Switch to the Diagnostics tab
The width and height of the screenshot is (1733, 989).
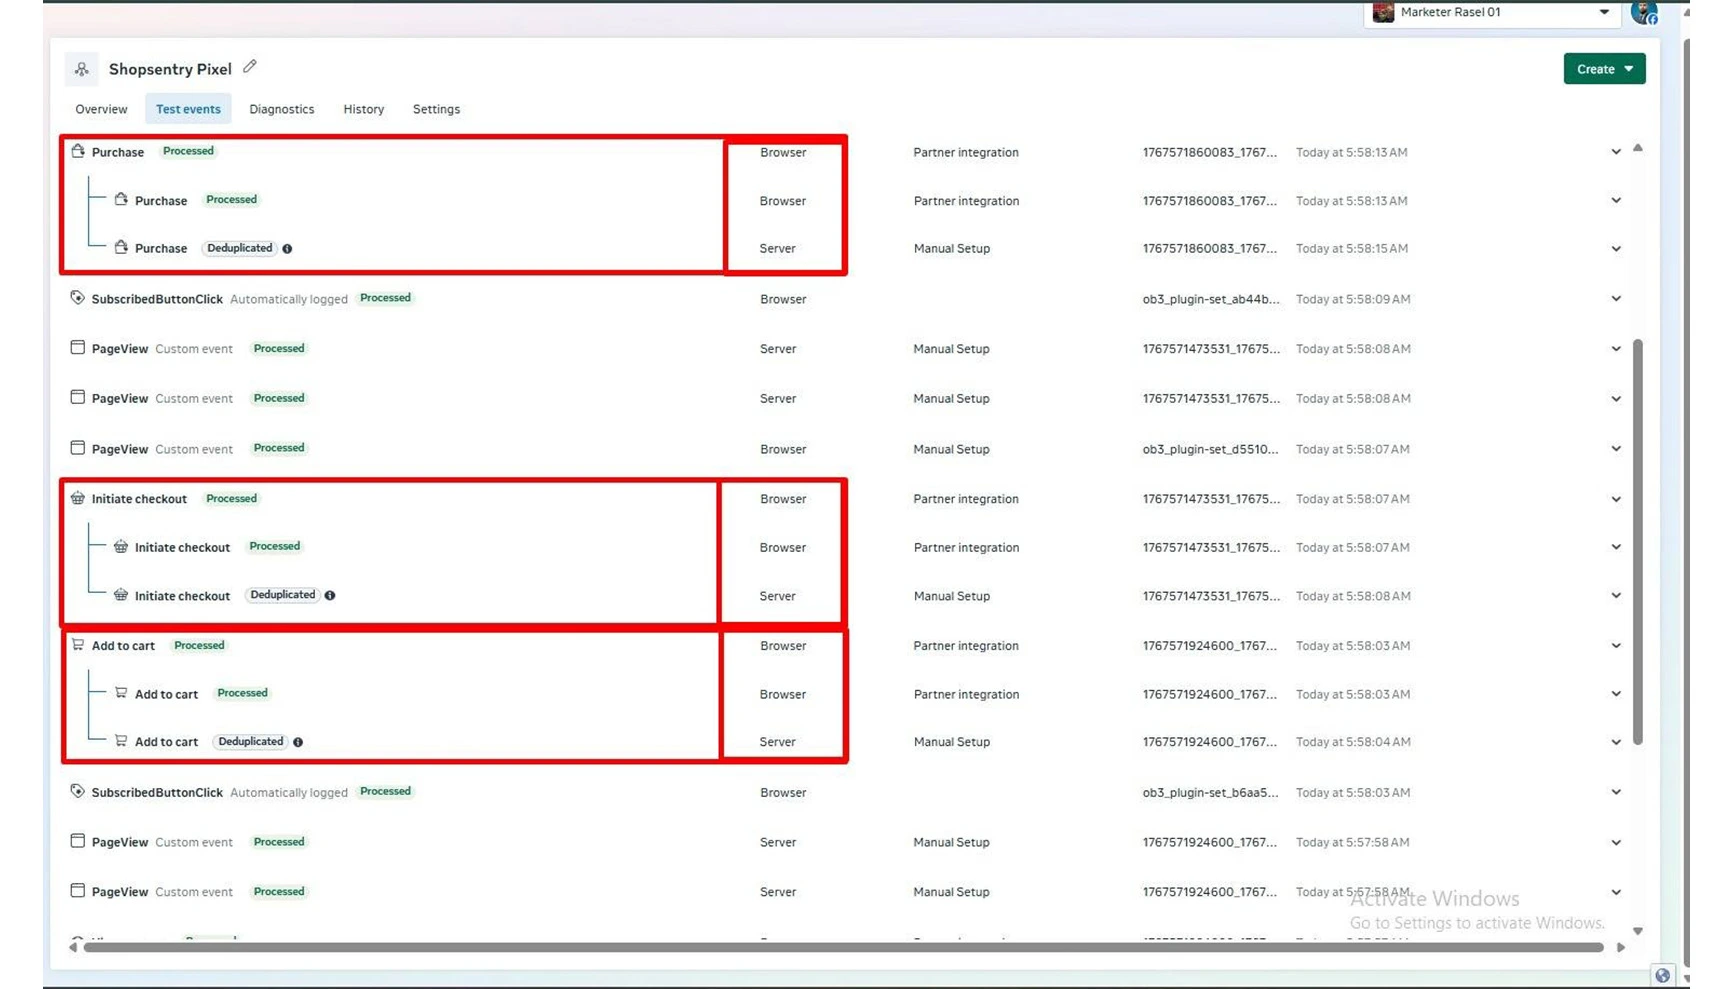[x=282, y=109]
